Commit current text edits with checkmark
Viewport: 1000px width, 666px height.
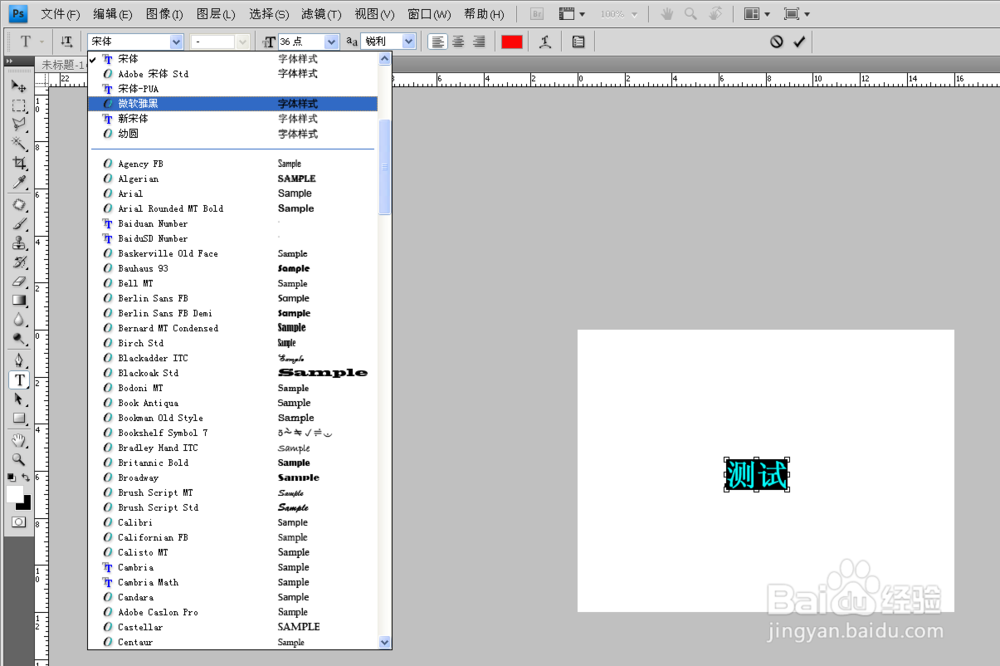[799, 41]
